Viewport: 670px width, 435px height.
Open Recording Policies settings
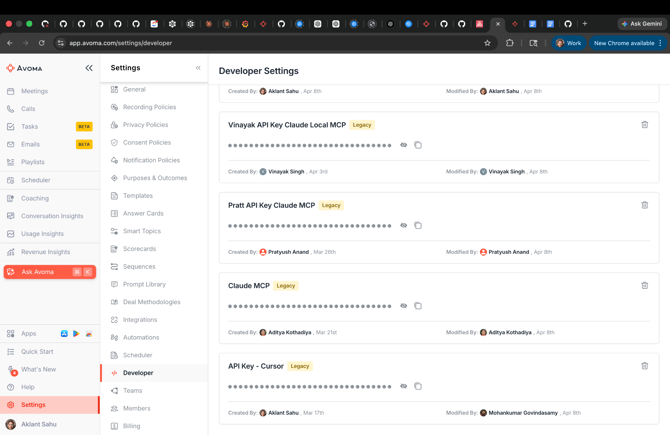pyautogui.click(x=154, y=107)
